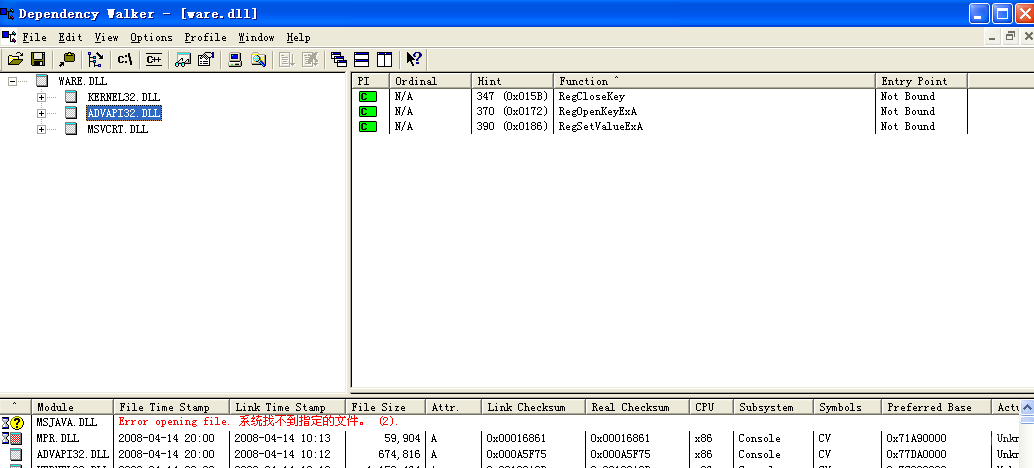Click module list scrollbar up arrow
Image resolution: width=1034 pixels, height=468 pixels.
(1027, 407)
